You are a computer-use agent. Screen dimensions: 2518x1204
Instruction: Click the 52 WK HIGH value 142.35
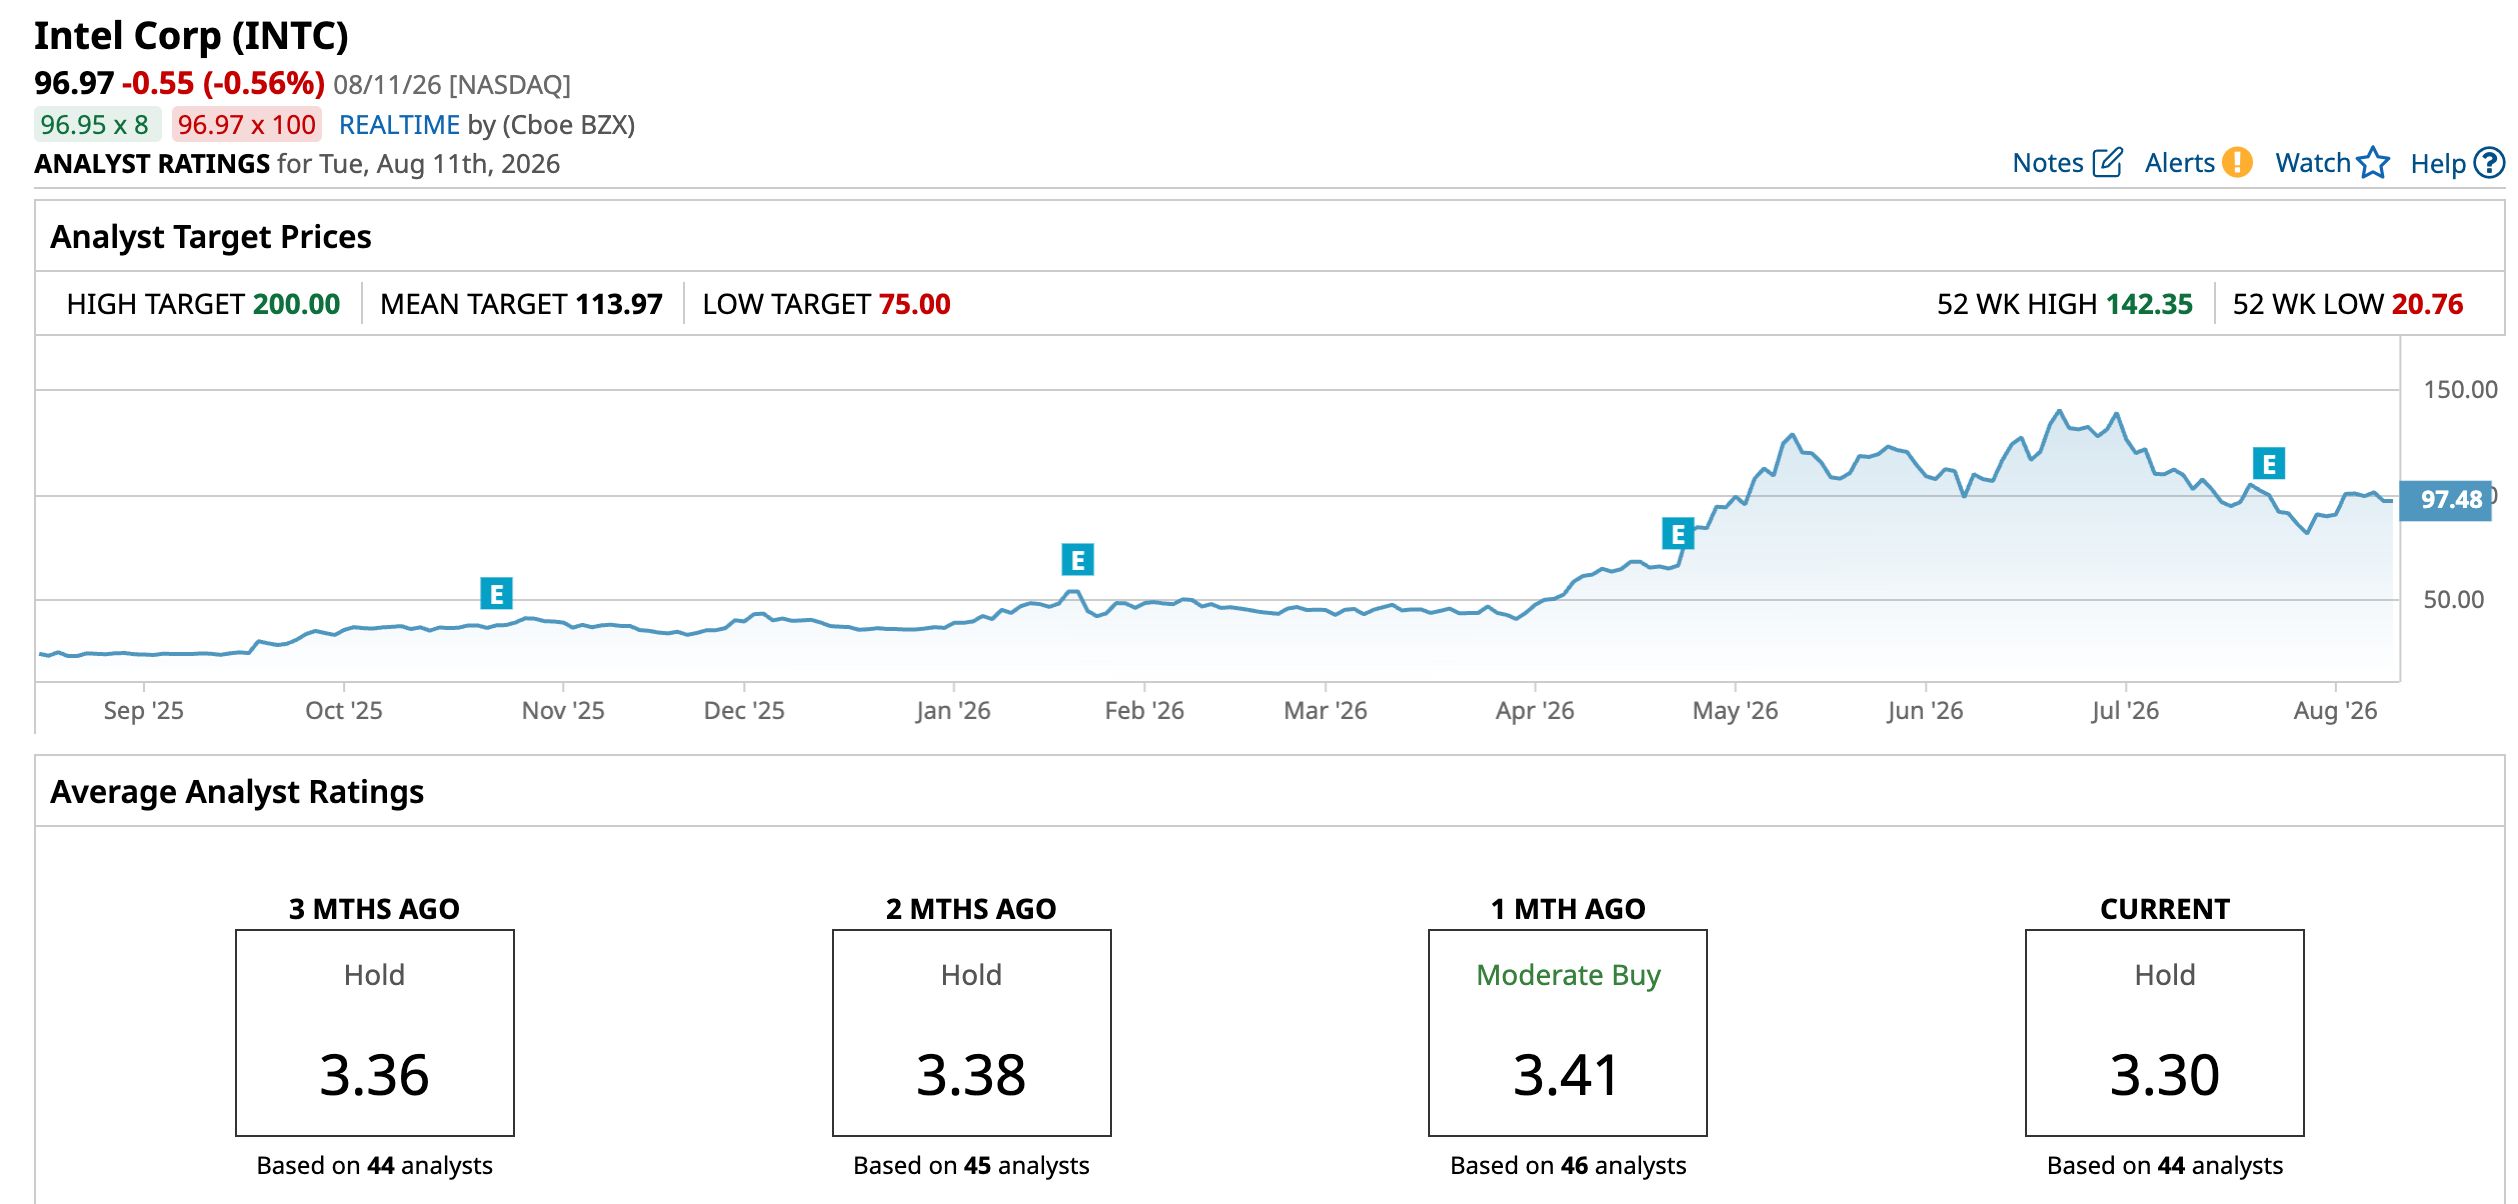pos(2149,304)
